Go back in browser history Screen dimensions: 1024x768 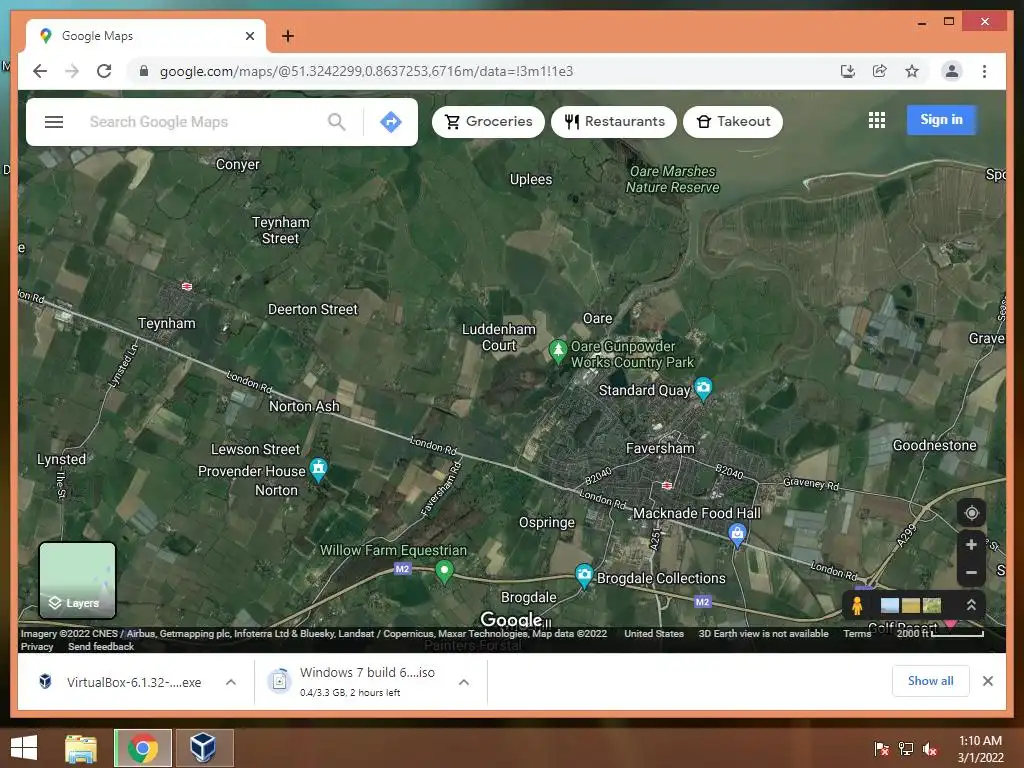click(x=40, y=71)
